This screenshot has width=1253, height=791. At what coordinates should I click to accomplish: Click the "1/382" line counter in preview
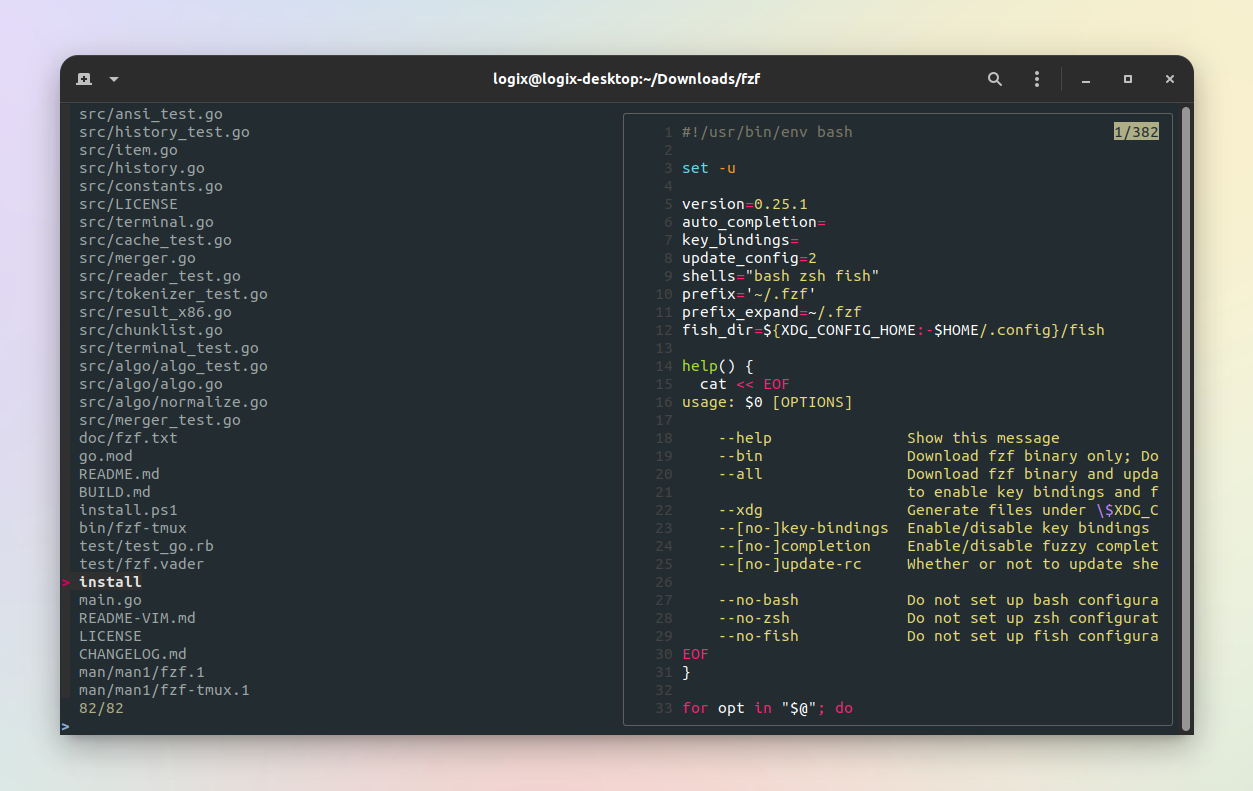coord(1136,131)
